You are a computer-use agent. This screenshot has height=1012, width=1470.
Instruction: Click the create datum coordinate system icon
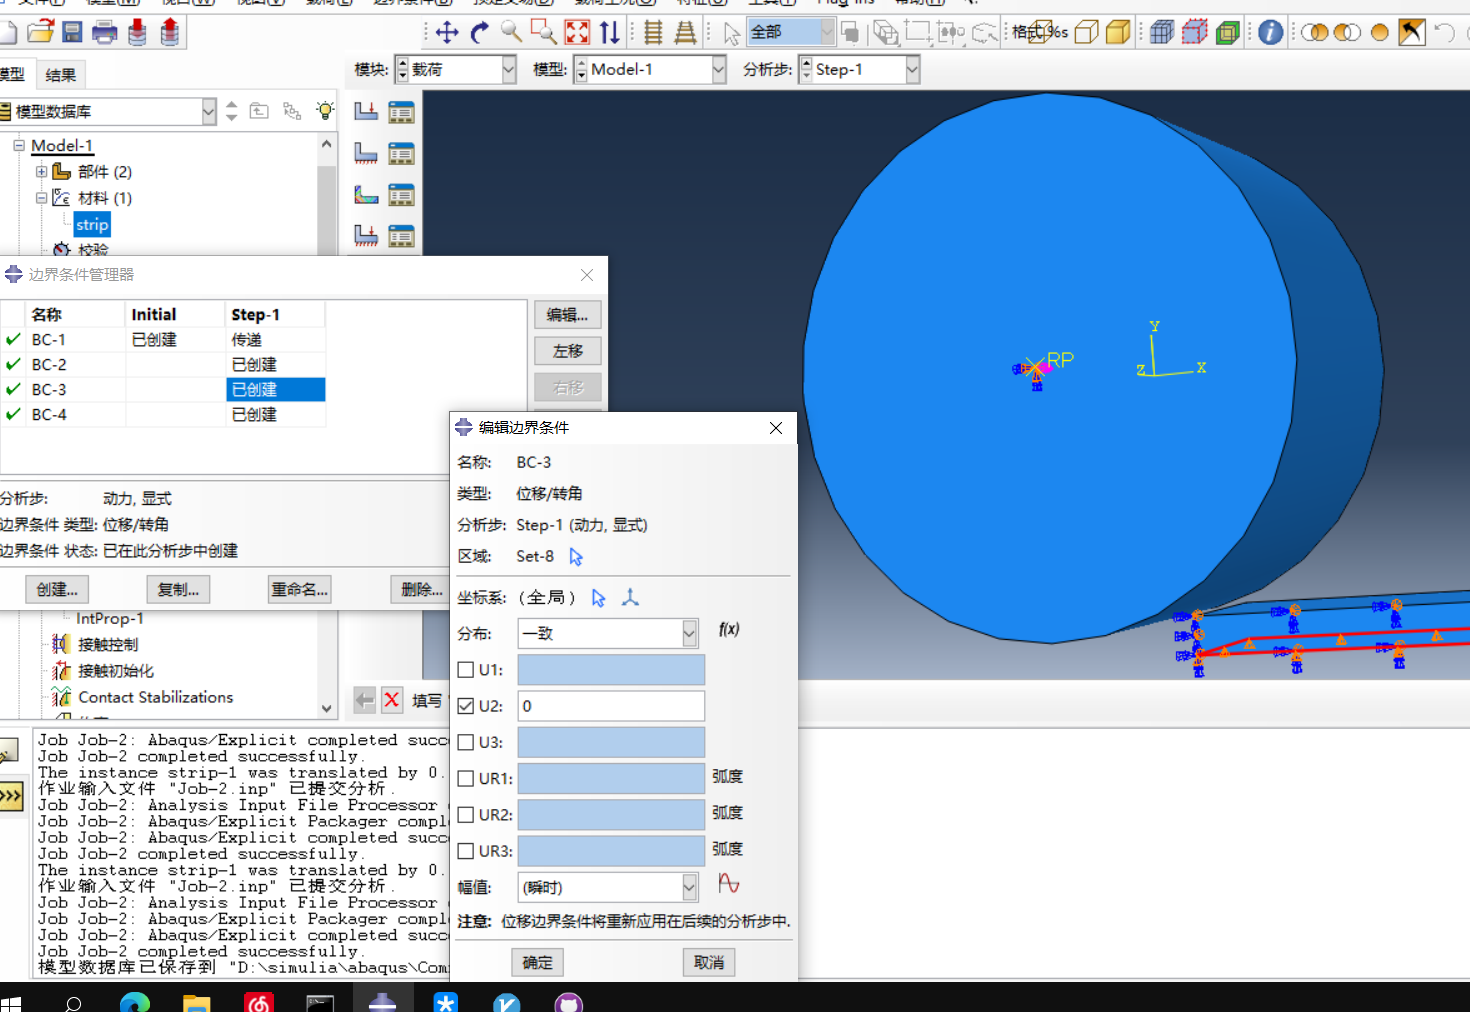coord(630,598)
